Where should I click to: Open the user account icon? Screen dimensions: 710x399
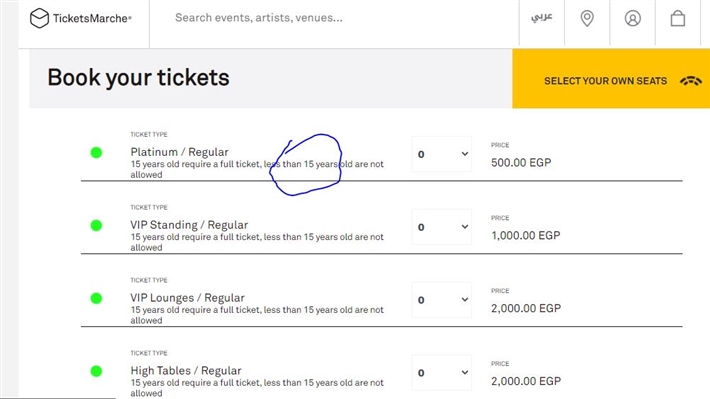[x=633, y=19]
